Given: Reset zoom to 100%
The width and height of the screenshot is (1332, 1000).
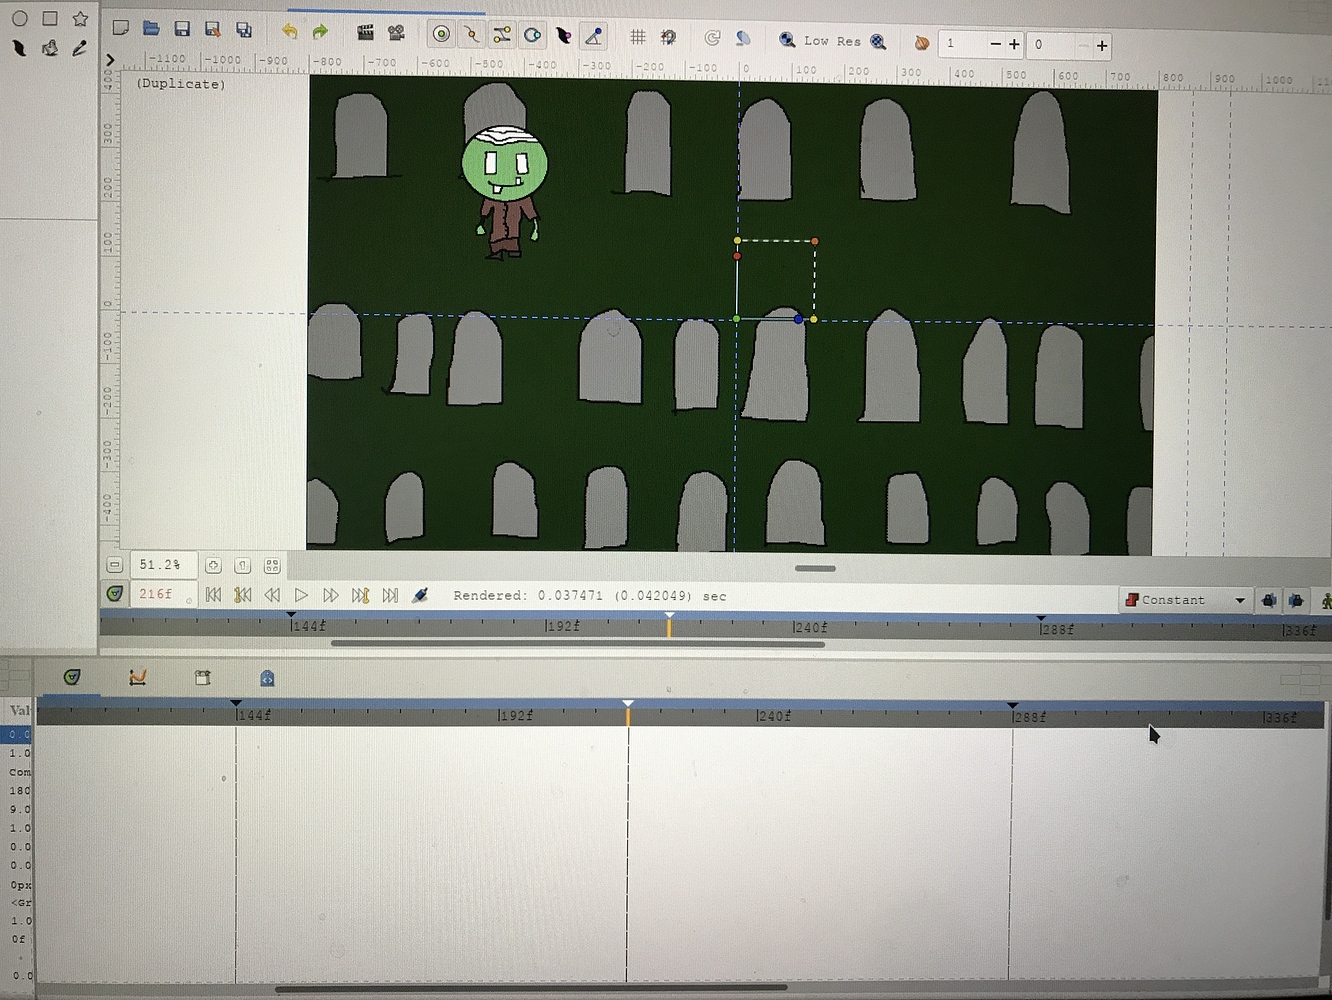Looking at the screenshot, I should (242, 566).
